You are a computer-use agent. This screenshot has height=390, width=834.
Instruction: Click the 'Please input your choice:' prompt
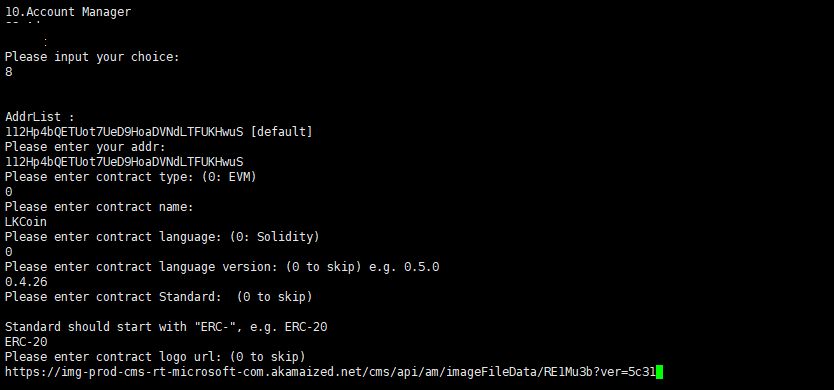pyautogui.click(x=93, y=57)
